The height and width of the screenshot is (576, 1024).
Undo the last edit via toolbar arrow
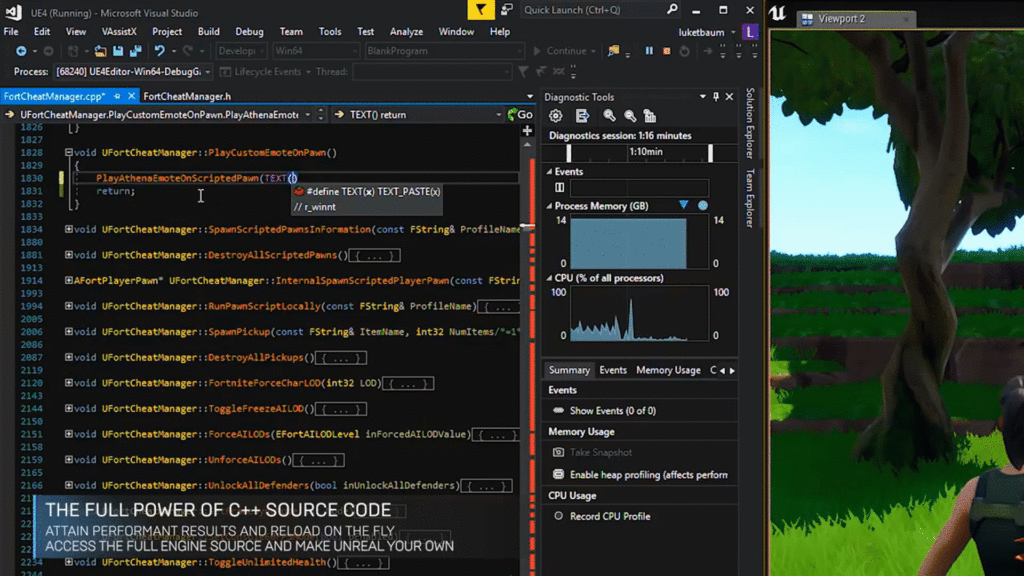(159, 51)
